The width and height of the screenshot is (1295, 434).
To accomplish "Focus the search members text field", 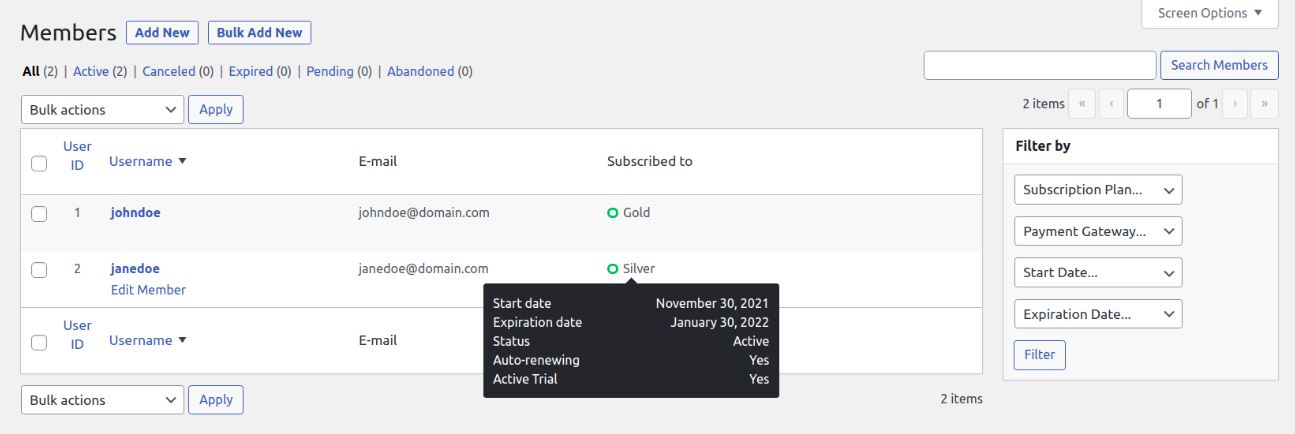I will click(x=1040, y=65).
